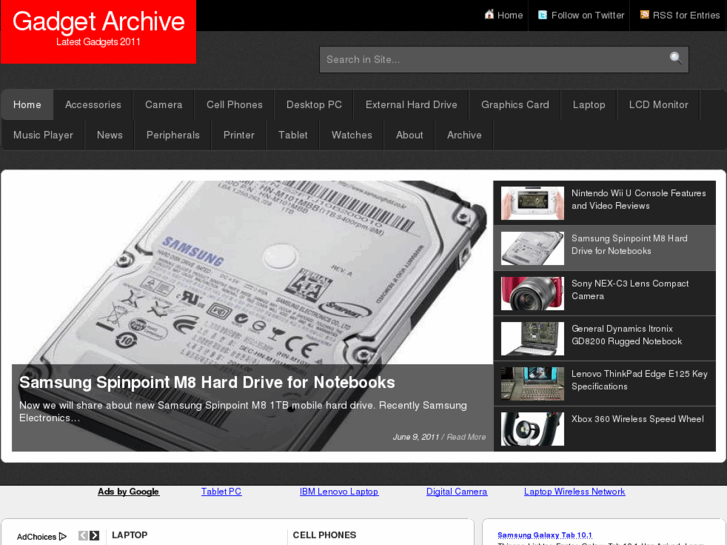
Task: Select the Cell Phones menu item
Action: (x=235, y=105)
